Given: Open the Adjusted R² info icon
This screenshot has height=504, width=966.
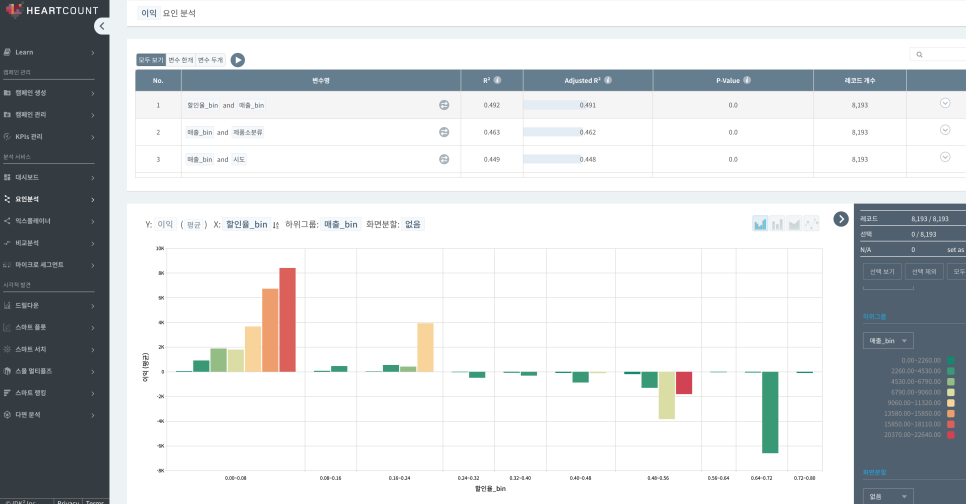Looking at the screenshot, I should [x=608, y=80].
